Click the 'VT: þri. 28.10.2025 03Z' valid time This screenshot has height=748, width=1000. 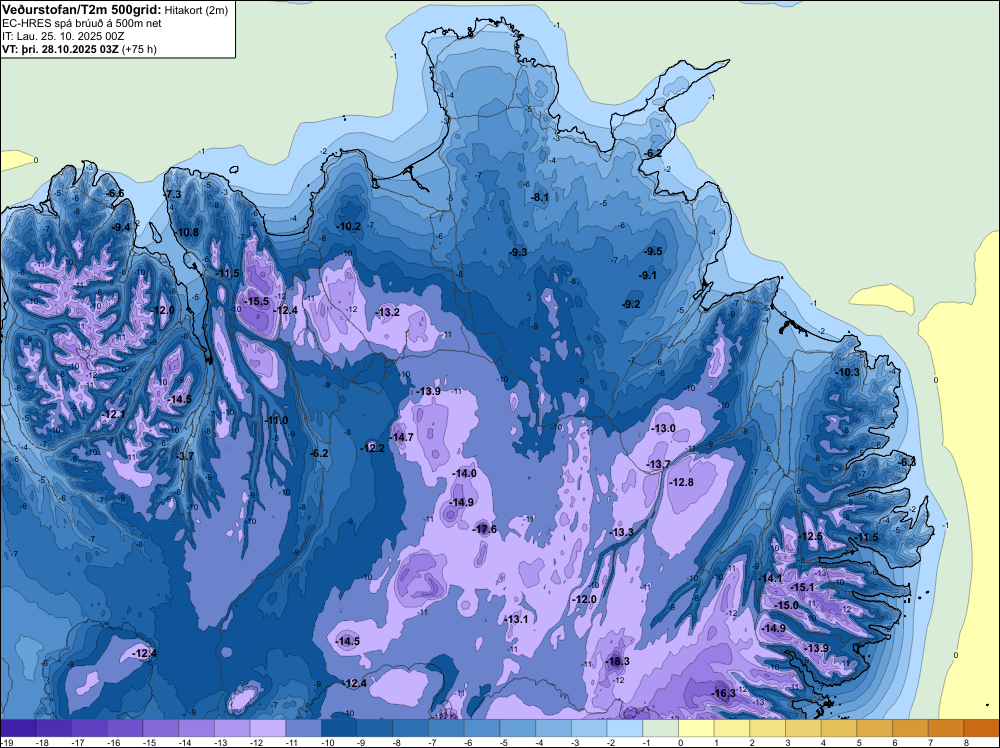coord(60,49)
